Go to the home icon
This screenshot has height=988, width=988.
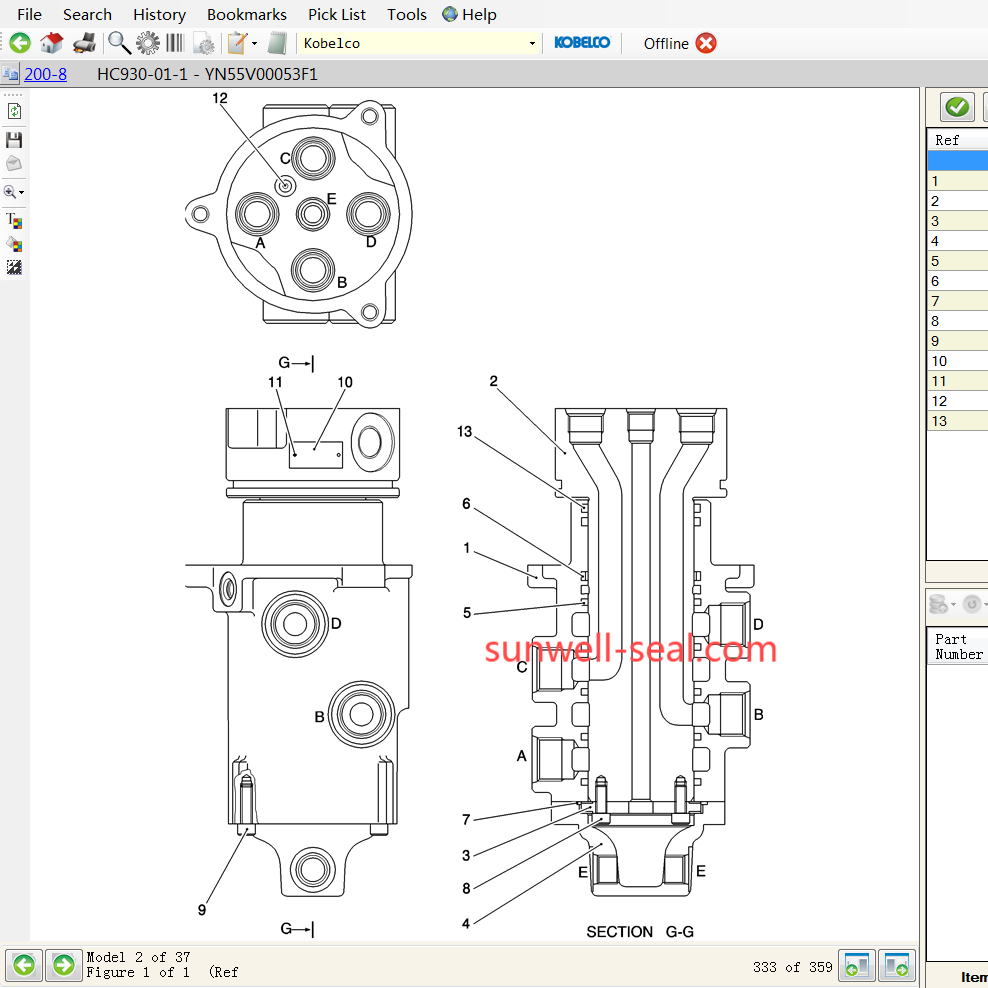click(52, 43)
